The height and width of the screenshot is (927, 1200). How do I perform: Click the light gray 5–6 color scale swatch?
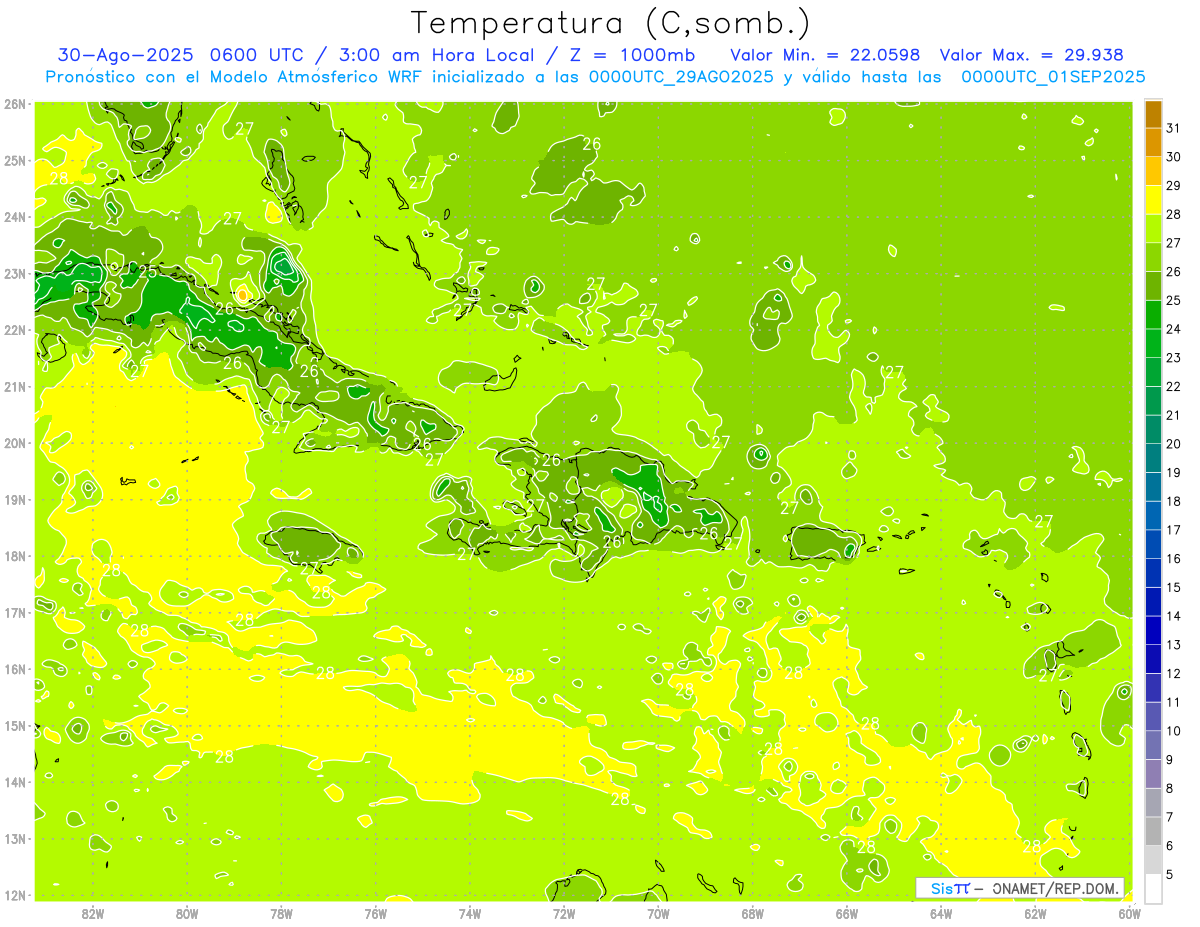coord(1153,860)
